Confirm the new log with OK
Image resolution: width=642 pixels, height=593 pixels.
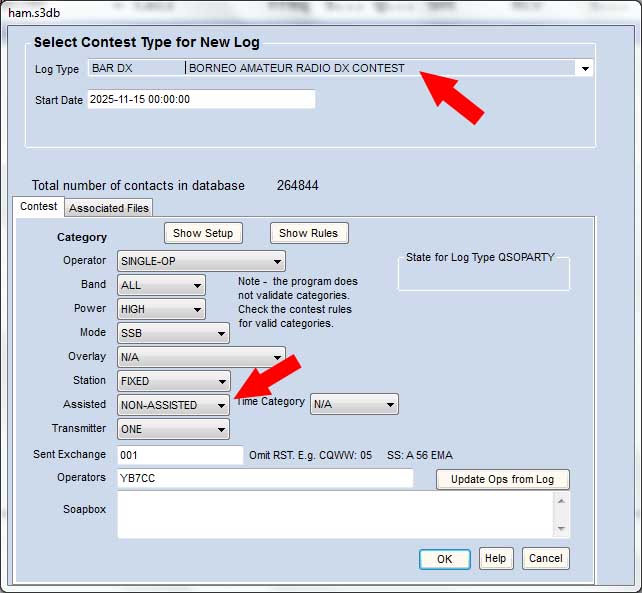tap(445, 559)
